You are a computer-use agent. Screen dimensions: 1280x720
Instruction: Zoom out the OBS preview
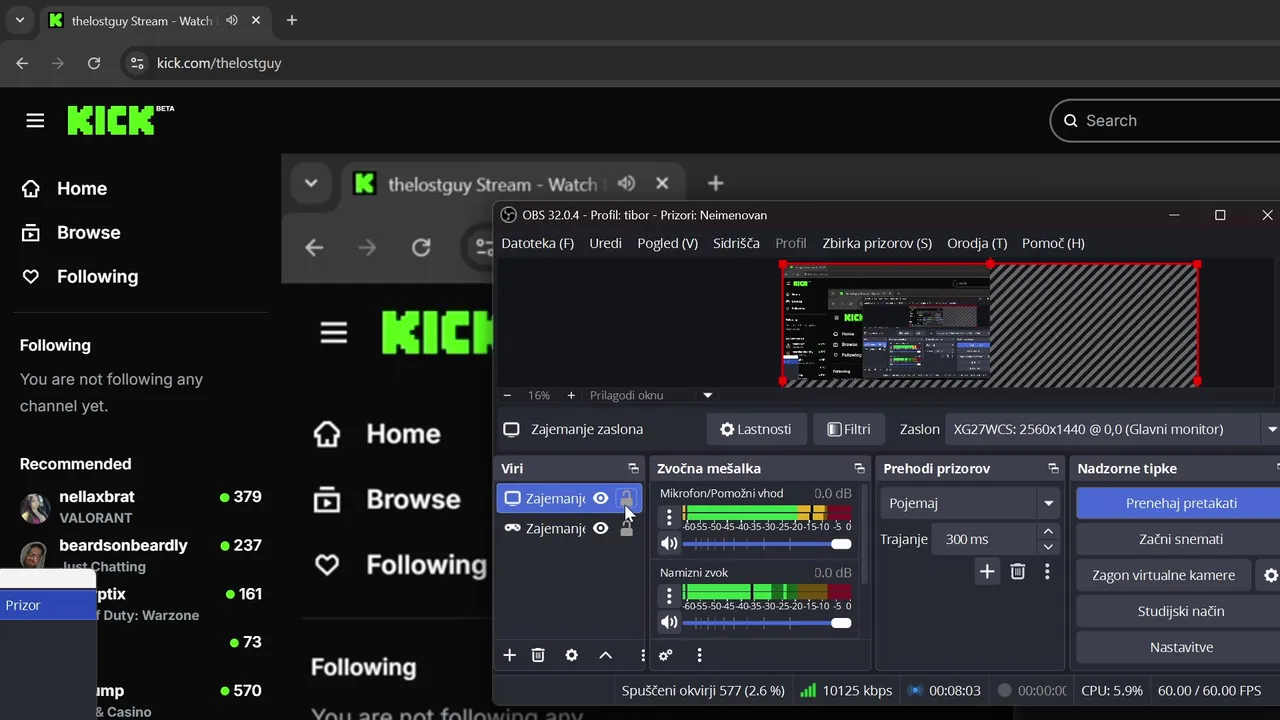tap(507, 395)
